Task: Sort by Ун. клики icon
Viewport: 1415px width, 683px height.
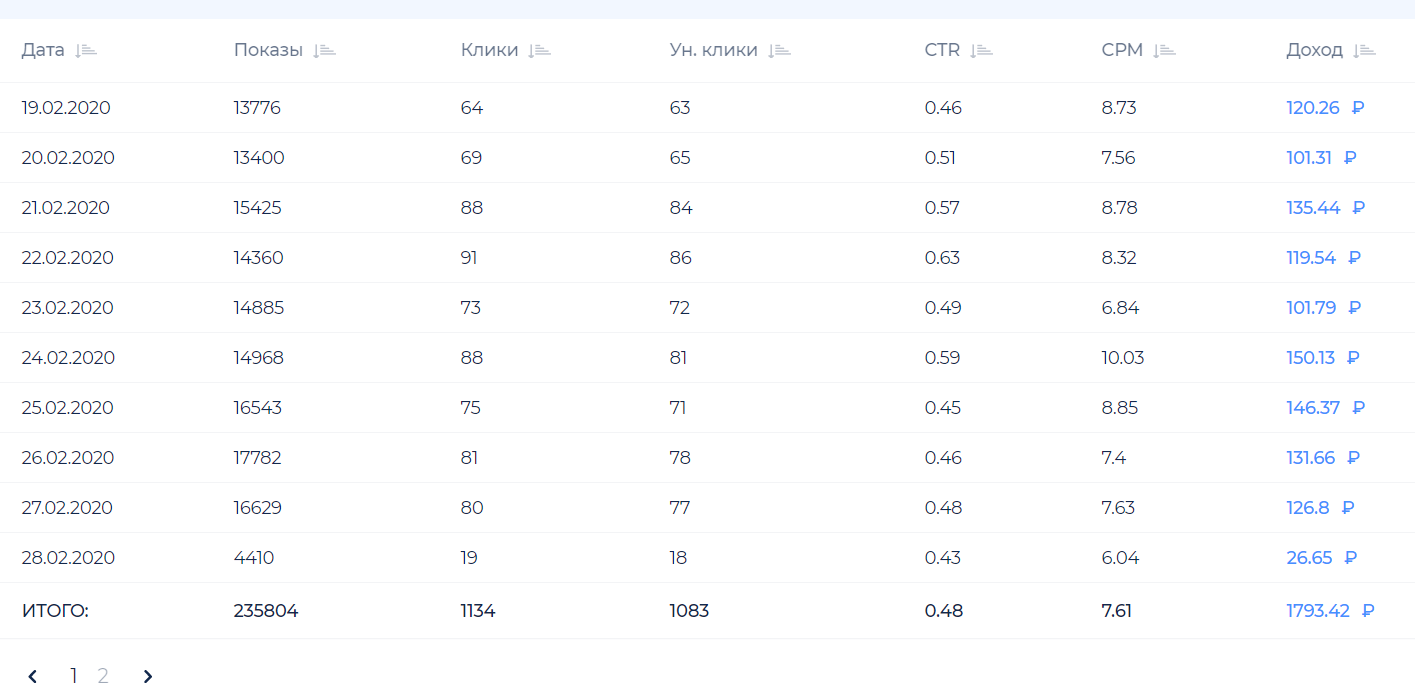Action: pyautogui.click(x=779, y=51)
